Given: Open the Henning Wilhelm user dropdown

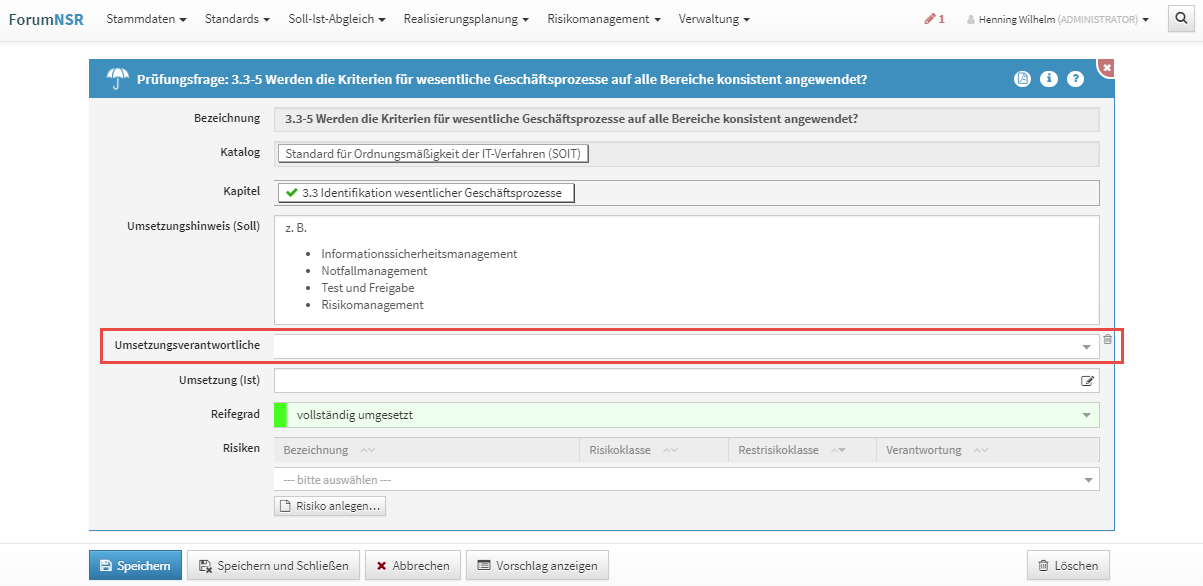Looking at the screenshot, I should pyautogui.click(x=1057, y=19).
